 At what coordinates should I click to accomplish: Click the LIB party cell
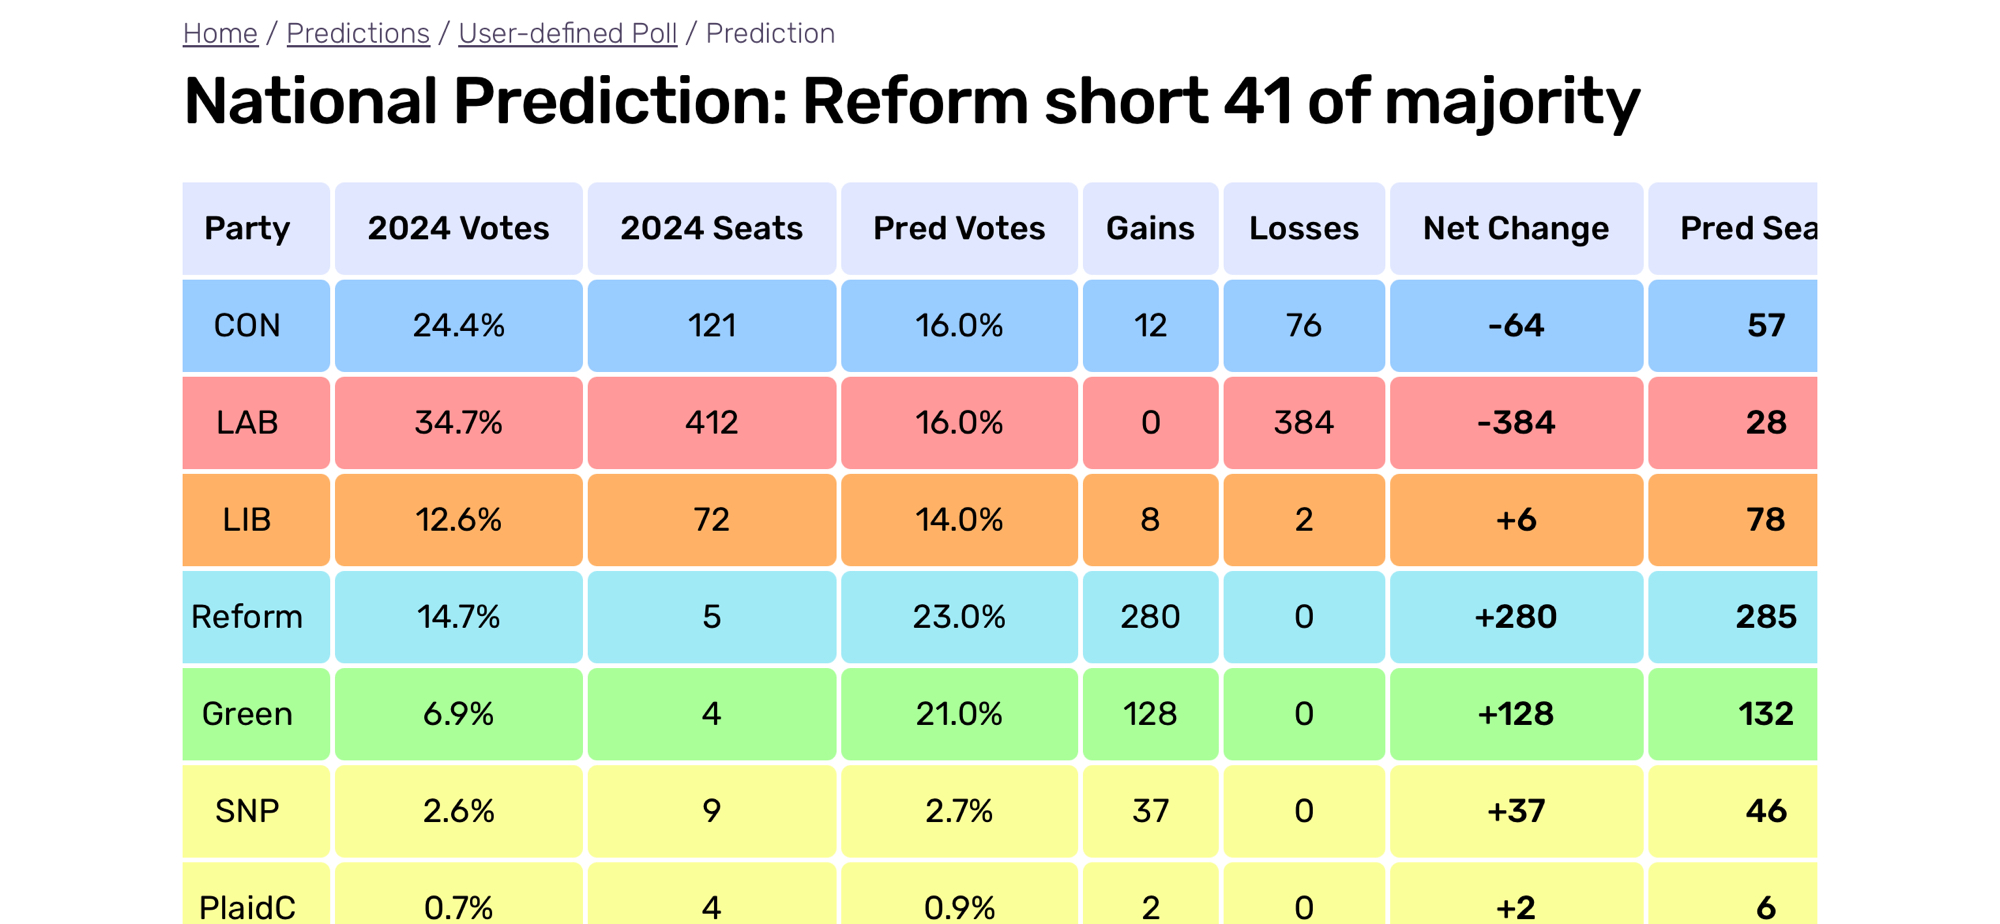pos(247,519)
